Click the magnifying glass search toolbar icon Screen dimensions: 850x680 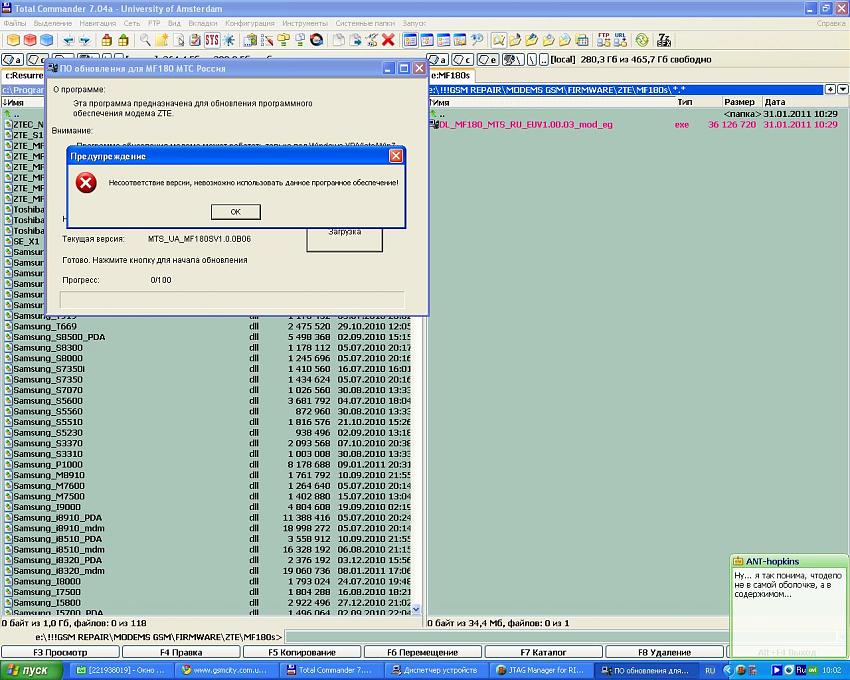coord(145,40)
